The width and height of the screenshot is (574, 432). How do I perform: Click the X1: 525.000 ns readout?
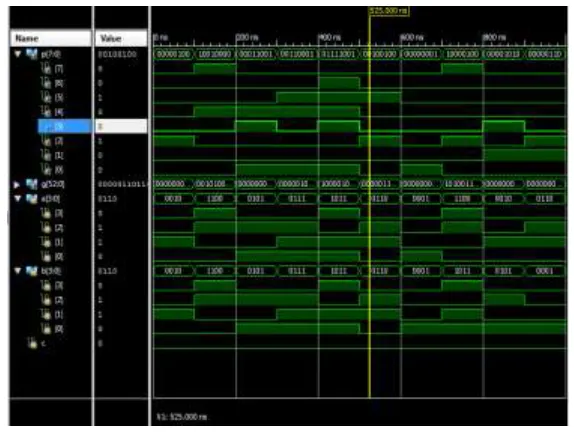(x=182, y=417)
